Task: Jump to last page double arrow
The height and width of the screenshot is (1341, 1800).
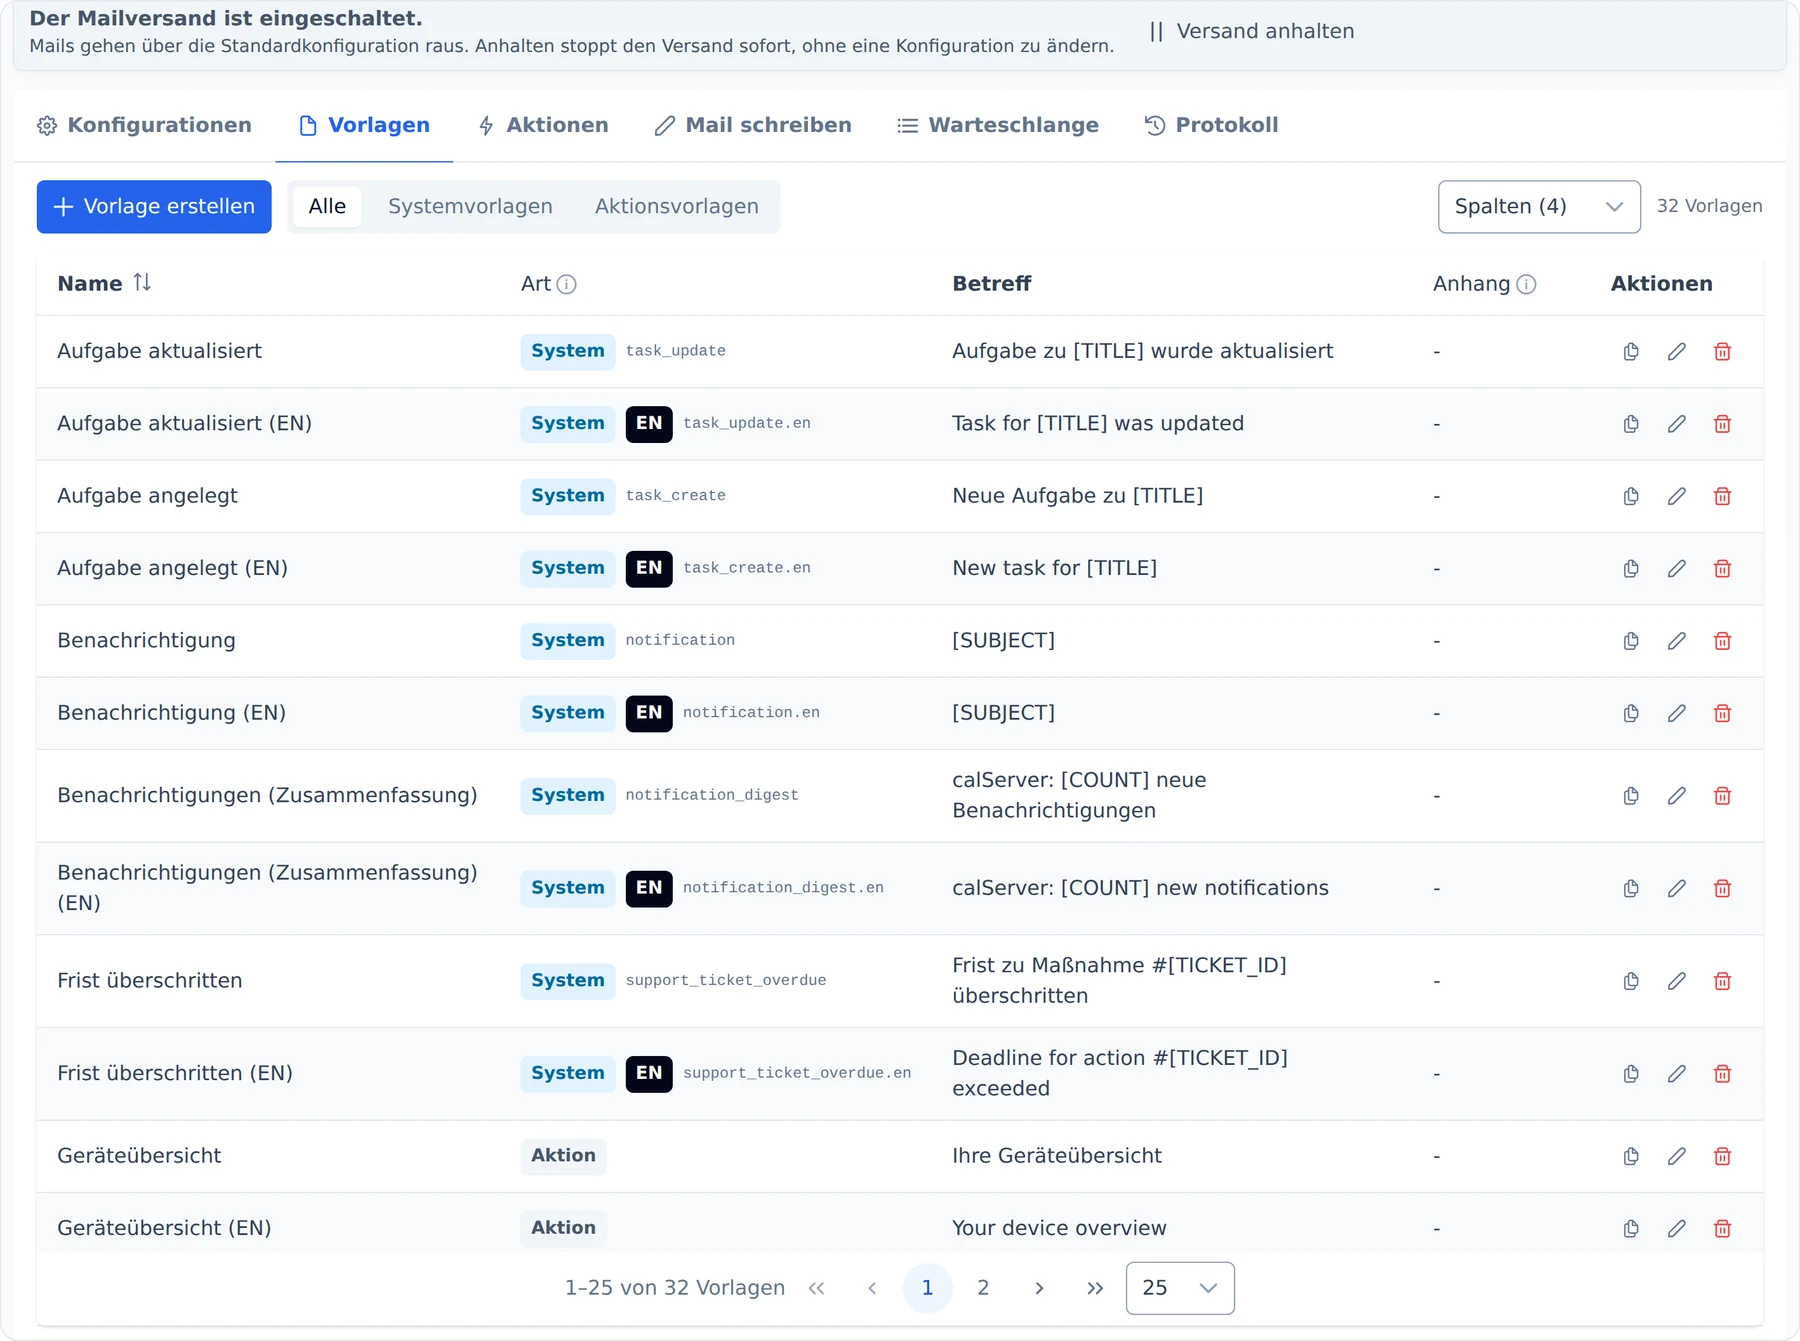Action: [1095, 1288]
